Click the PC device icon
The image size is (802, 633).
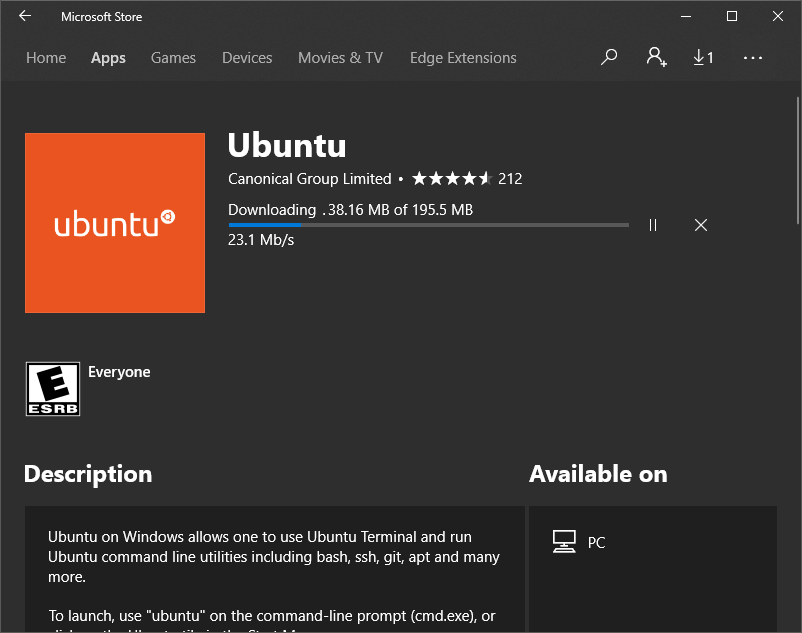564,541
